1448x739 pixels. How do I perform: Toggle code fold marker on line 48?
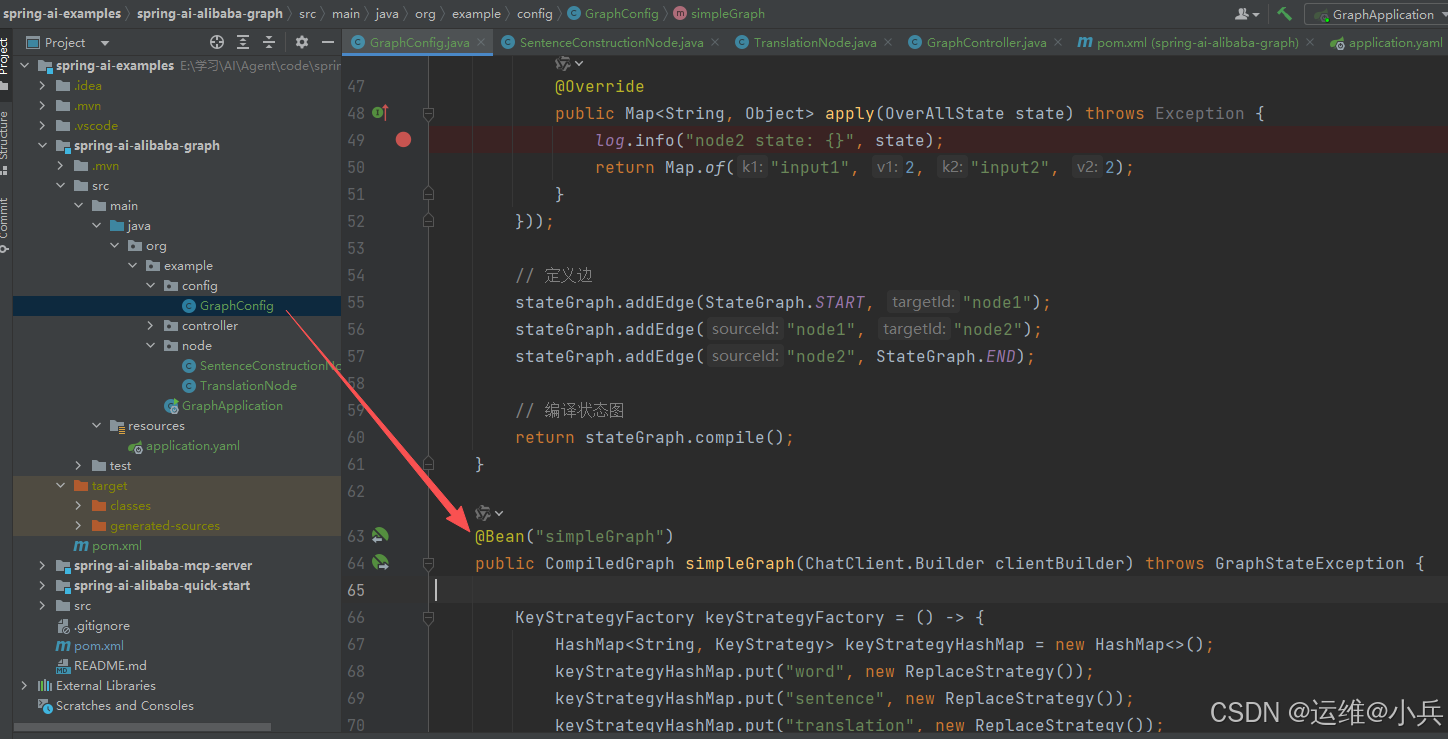point(428,113)
